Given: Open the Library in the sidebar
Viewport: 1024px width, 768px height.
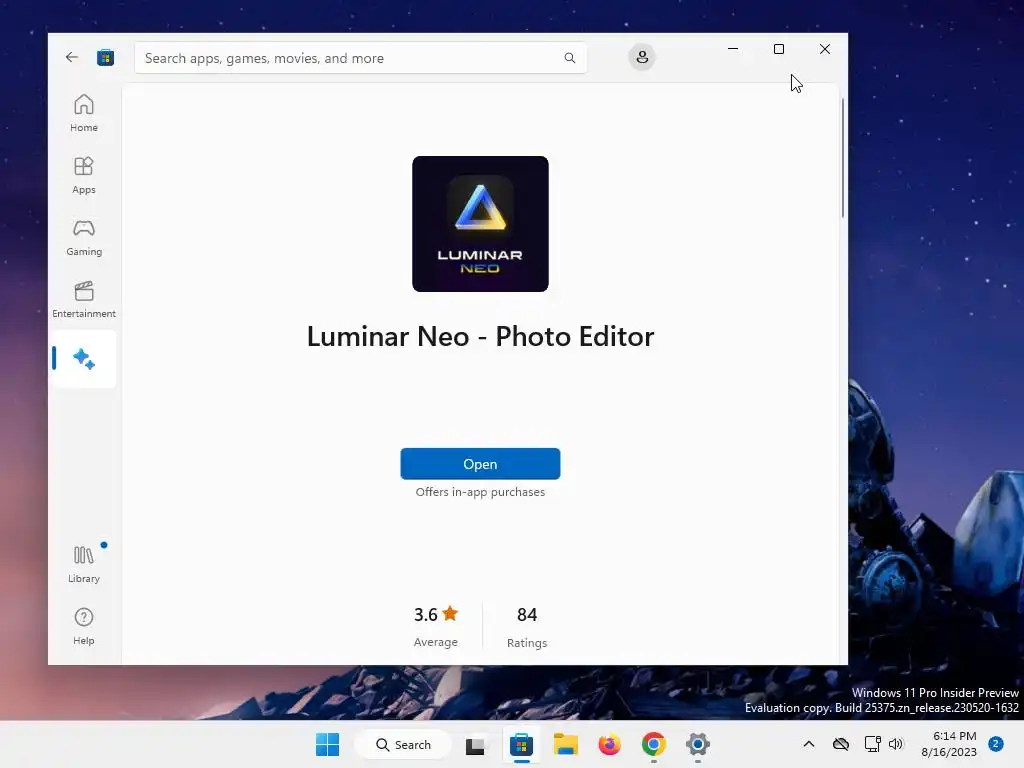Looking at the screenshot, I should (x=84, y=564).
